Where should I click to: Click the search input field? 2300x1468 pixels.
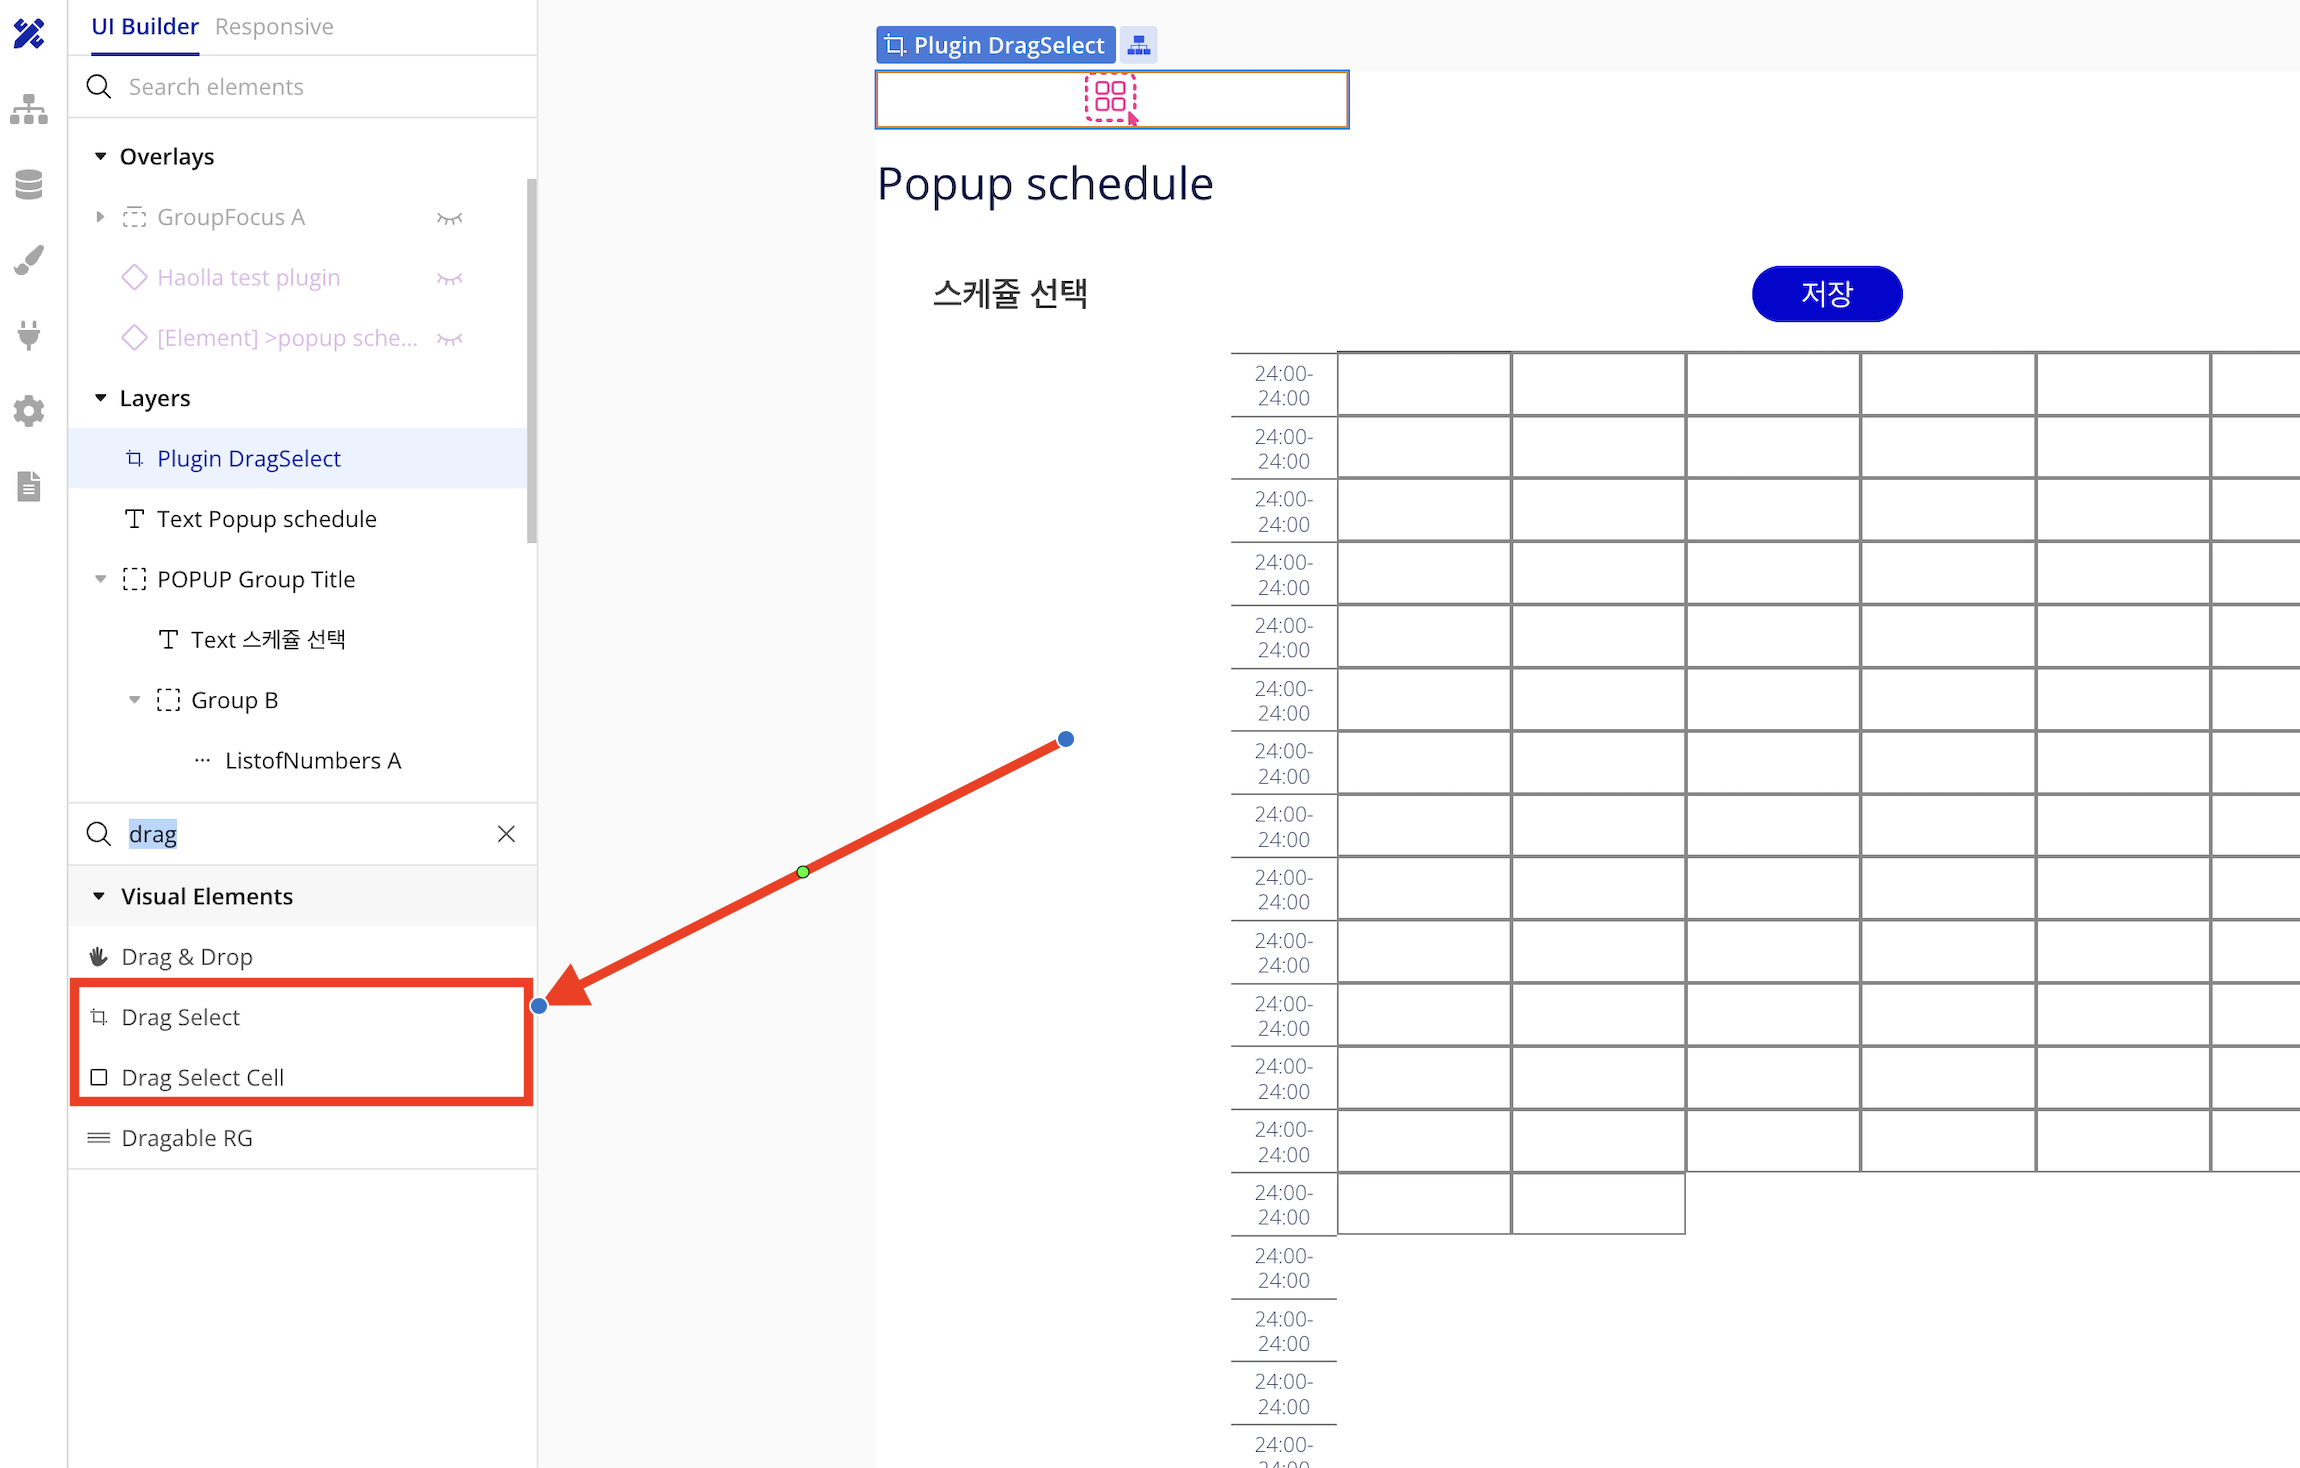(x=302, y=833)
